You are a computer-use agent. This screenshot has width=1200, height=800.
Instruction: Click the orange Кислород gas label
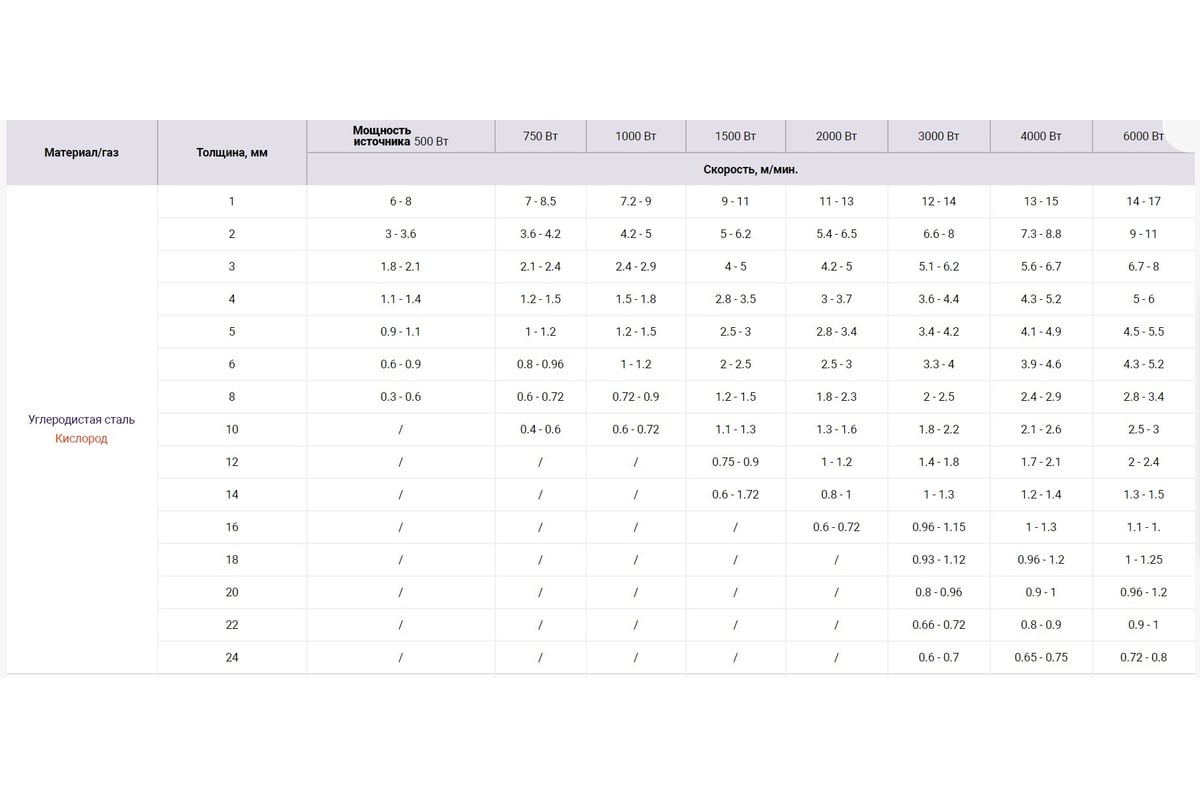(81, 438)
